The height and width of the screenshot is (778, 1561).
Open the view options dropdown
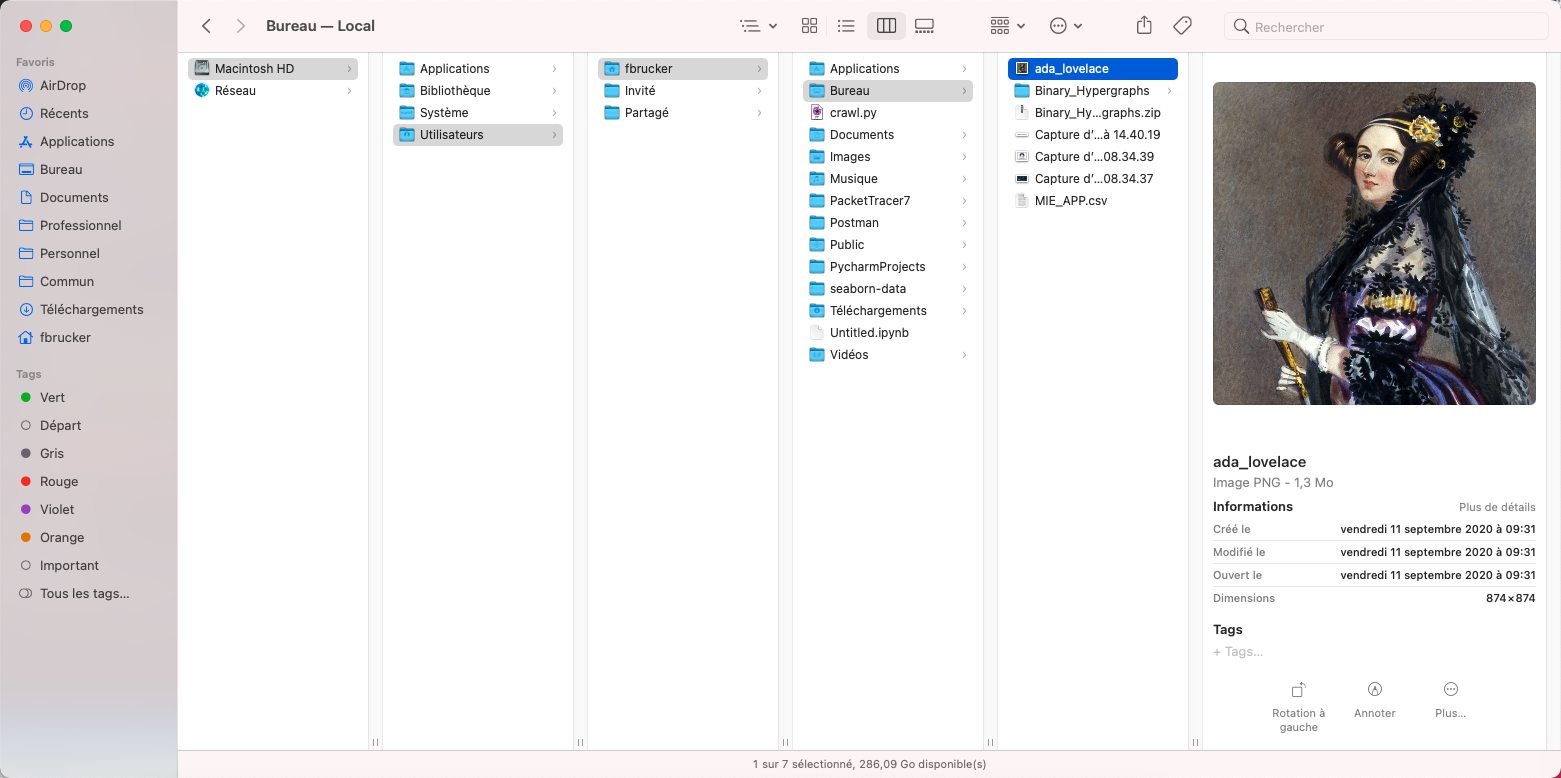pyautogui.click(x=758, y=25)
